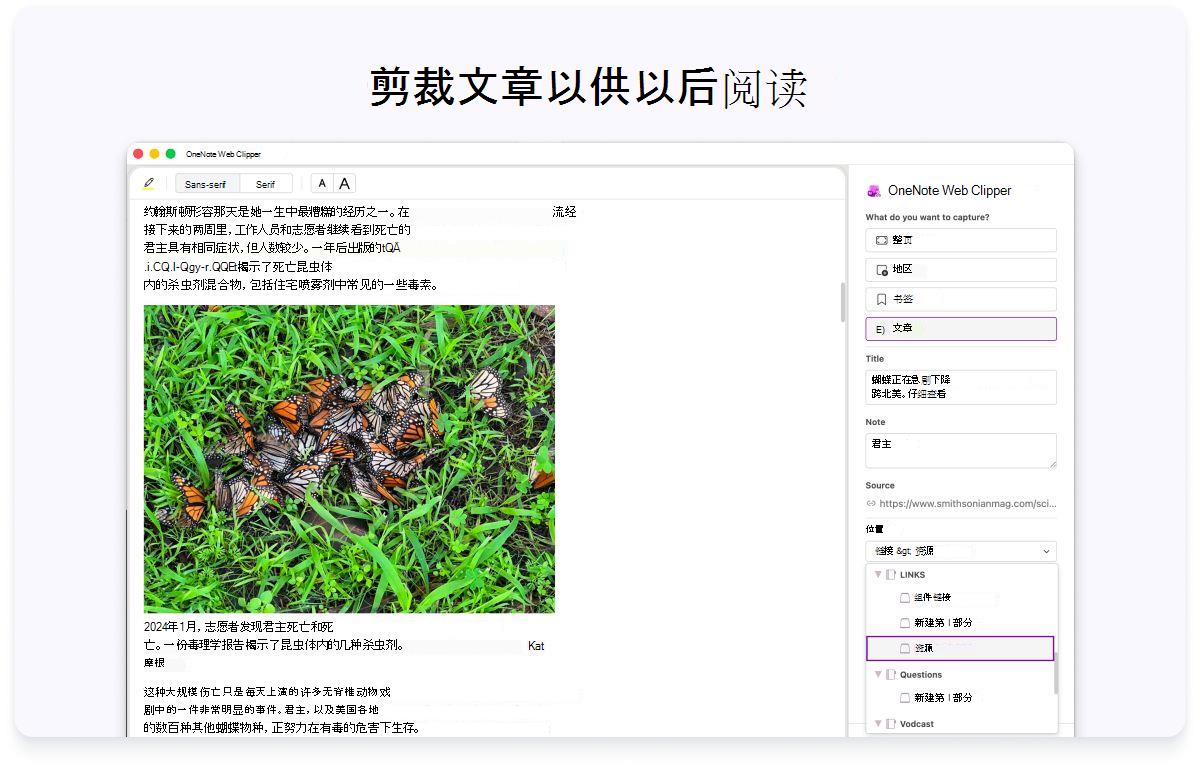1200x770 pixels.
Task: Select 新建第 I 部分 section under LINKS
Action: pos(960,623)
